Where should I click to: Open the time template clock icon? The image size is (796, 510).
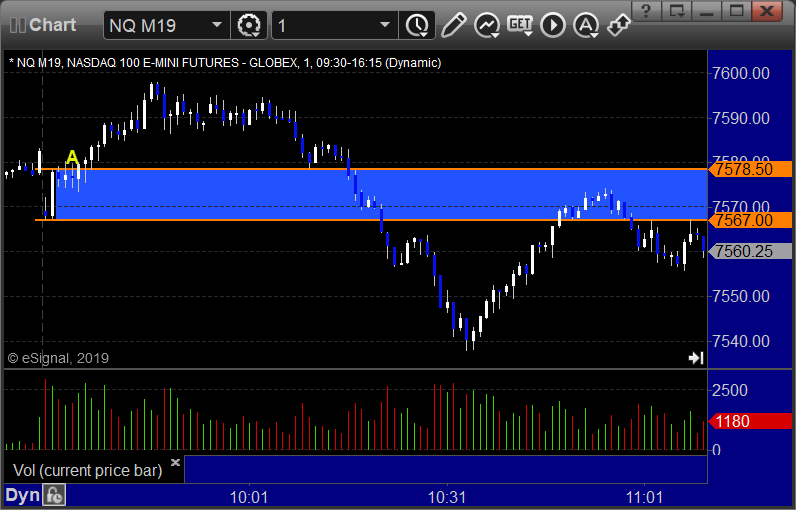pyautogui.click(x=417, y=25)
